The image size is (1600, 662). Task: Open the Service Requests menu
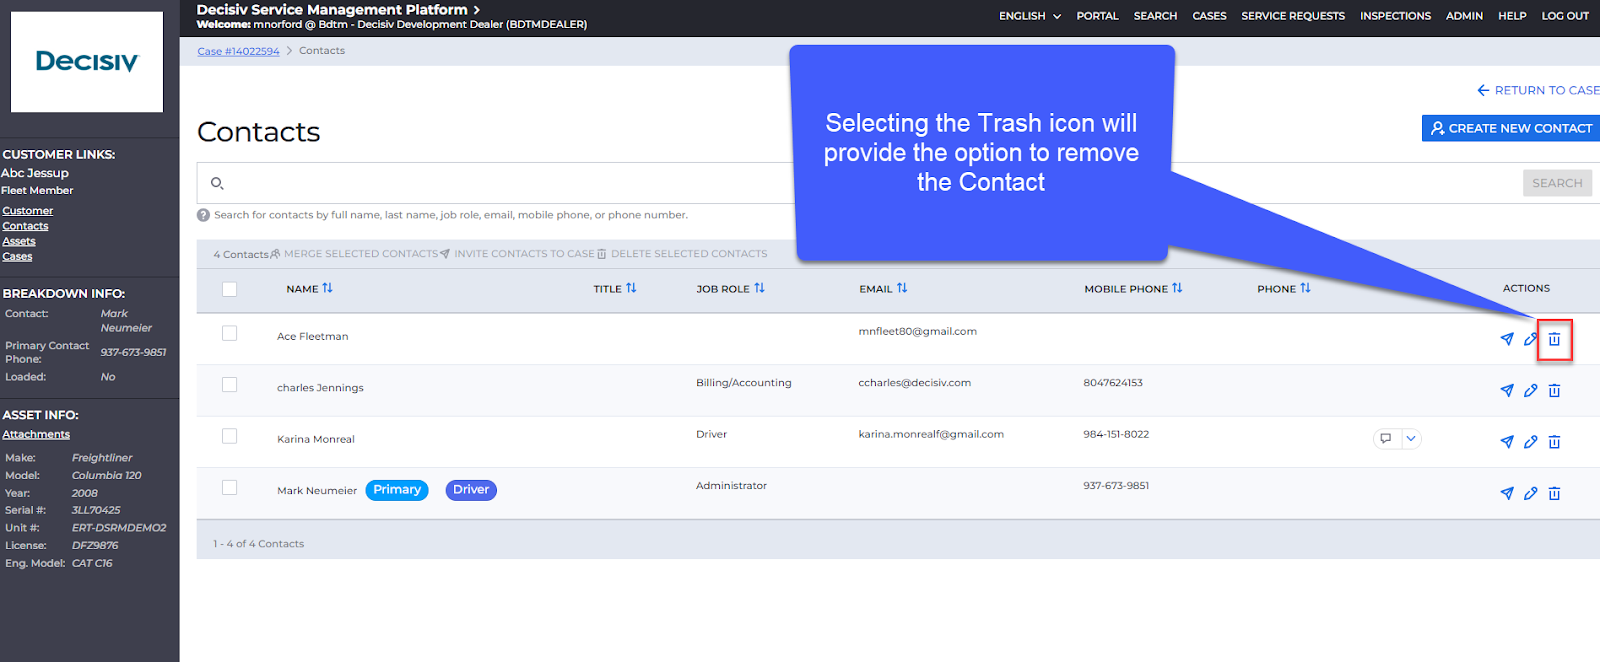pos(1292,16)
